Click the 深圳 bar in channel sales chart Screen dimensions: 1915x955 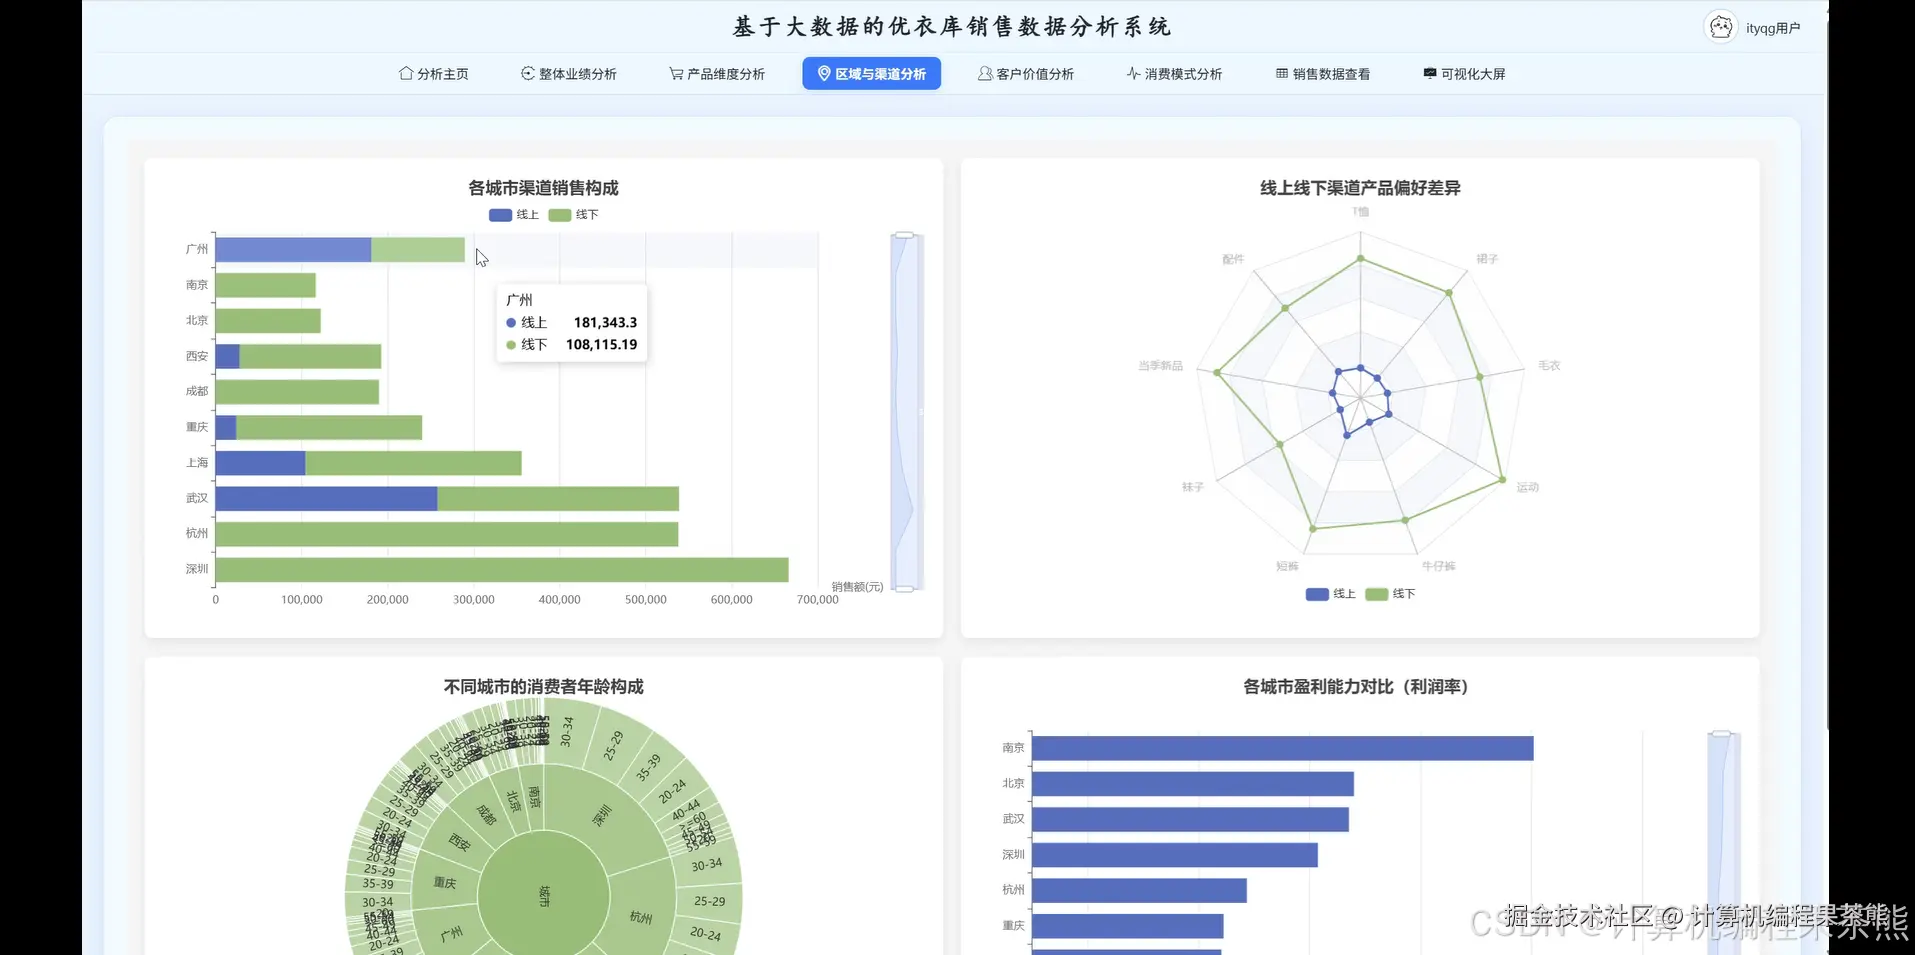(x=502, y=570)
